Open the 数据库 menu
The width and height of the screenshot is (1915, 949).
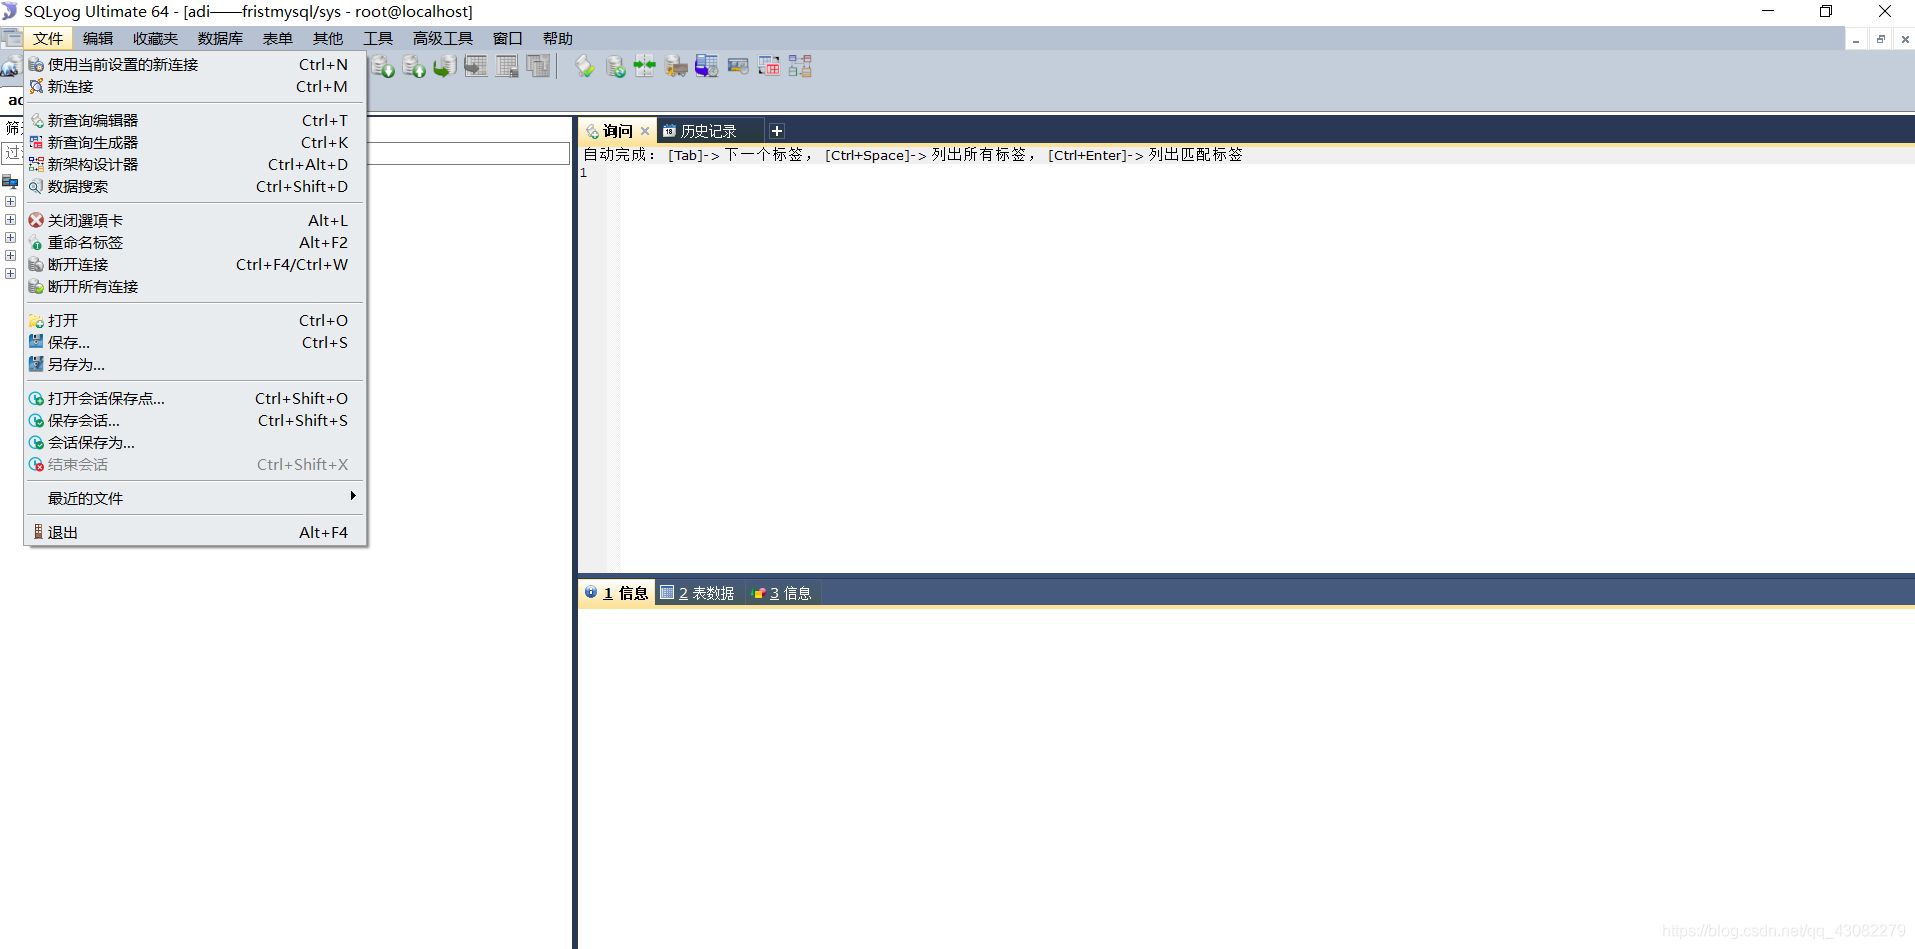(220, 38)
